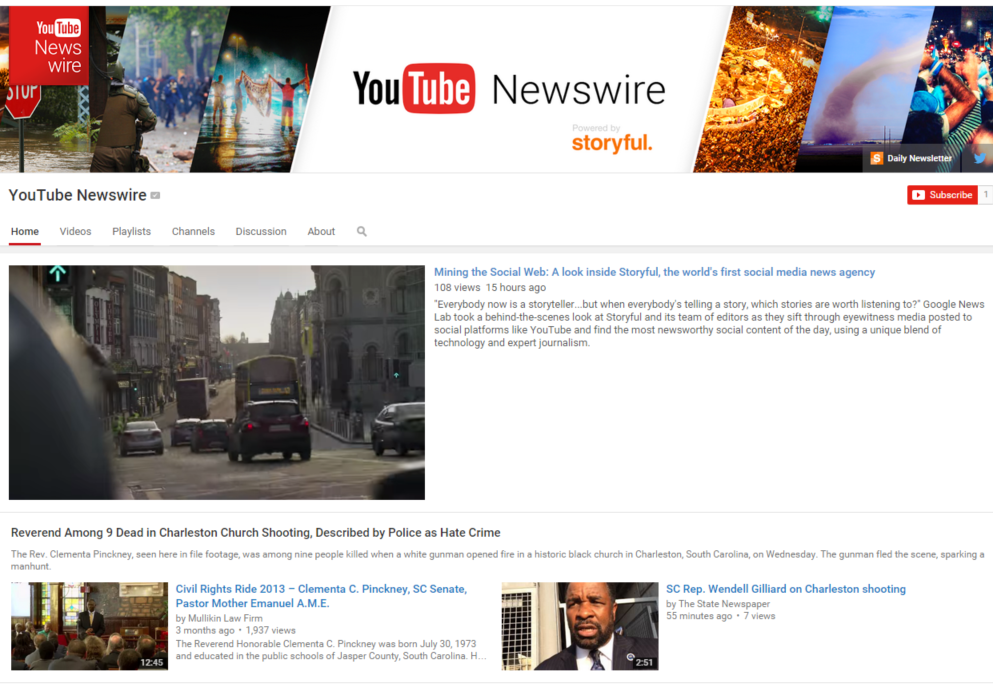Open the Mining the Social Web video title
The height and width of the screenshot is (694, 993).
point(654,272)
